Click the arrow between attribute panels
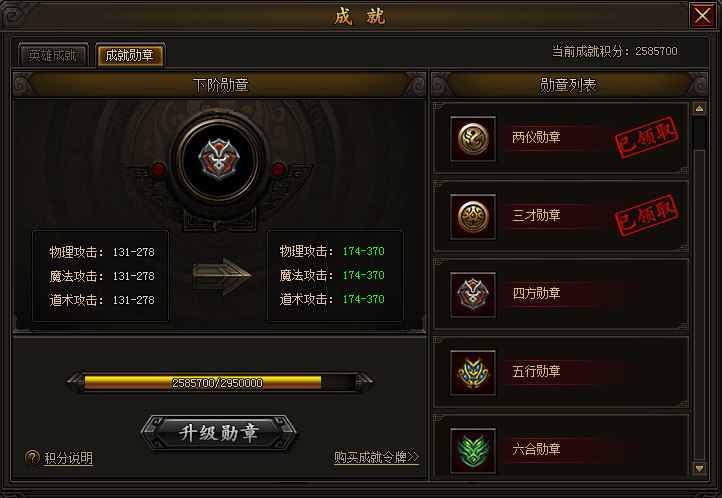722x498 pixels. click(221, 276)
